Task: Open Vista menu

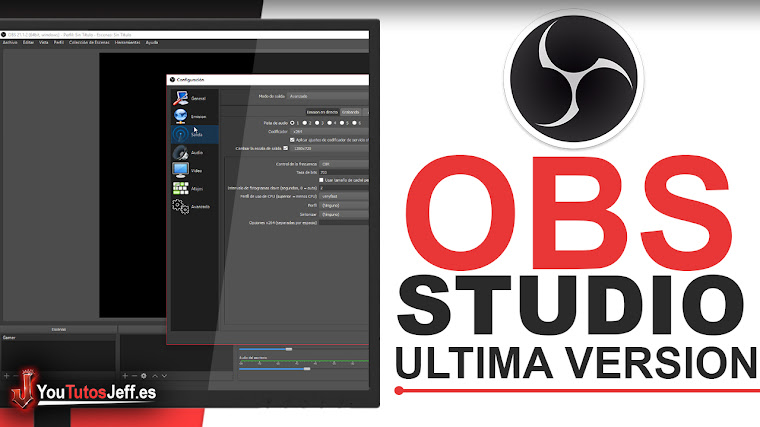Action: coord(44,43)
